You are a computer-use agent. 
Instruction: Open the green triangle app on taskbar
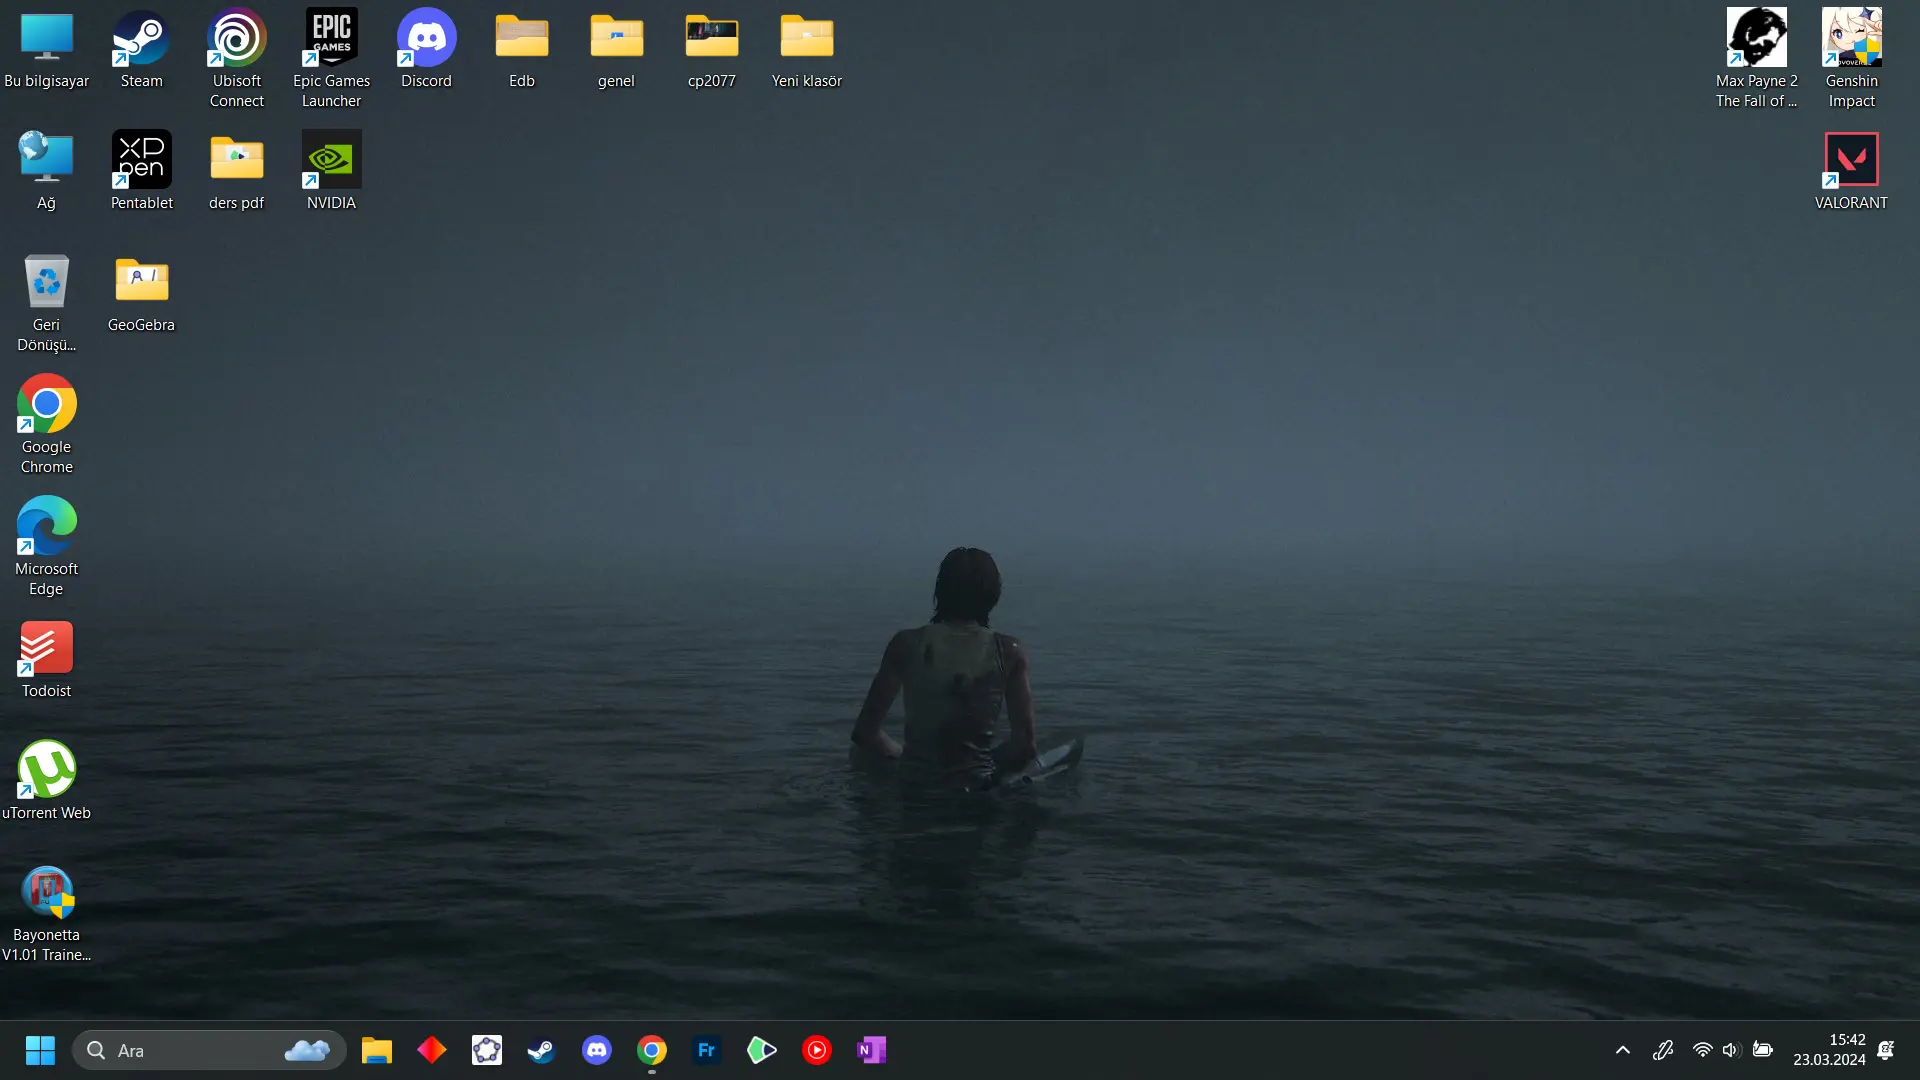[x=762, y=1050]
